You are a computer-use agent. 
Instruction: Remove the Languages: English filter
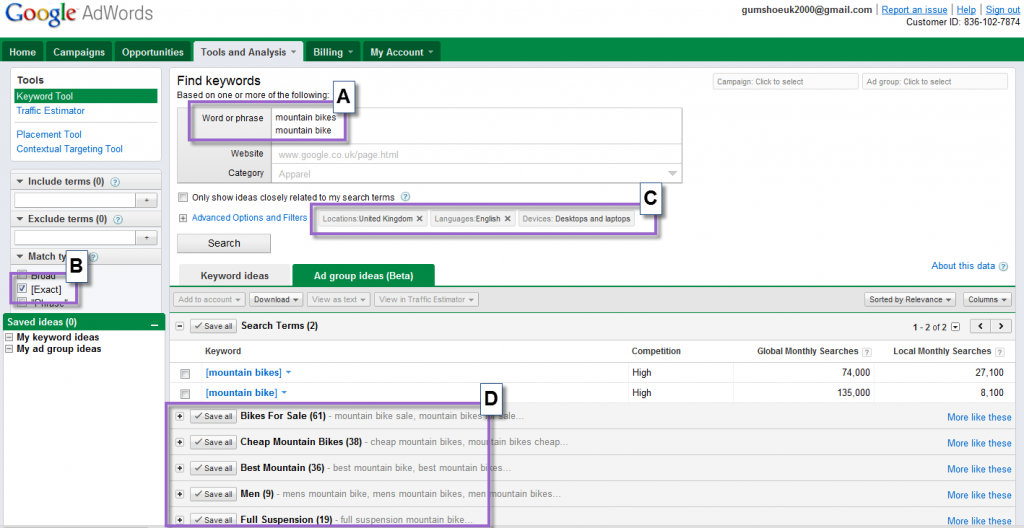click(507, 219)
